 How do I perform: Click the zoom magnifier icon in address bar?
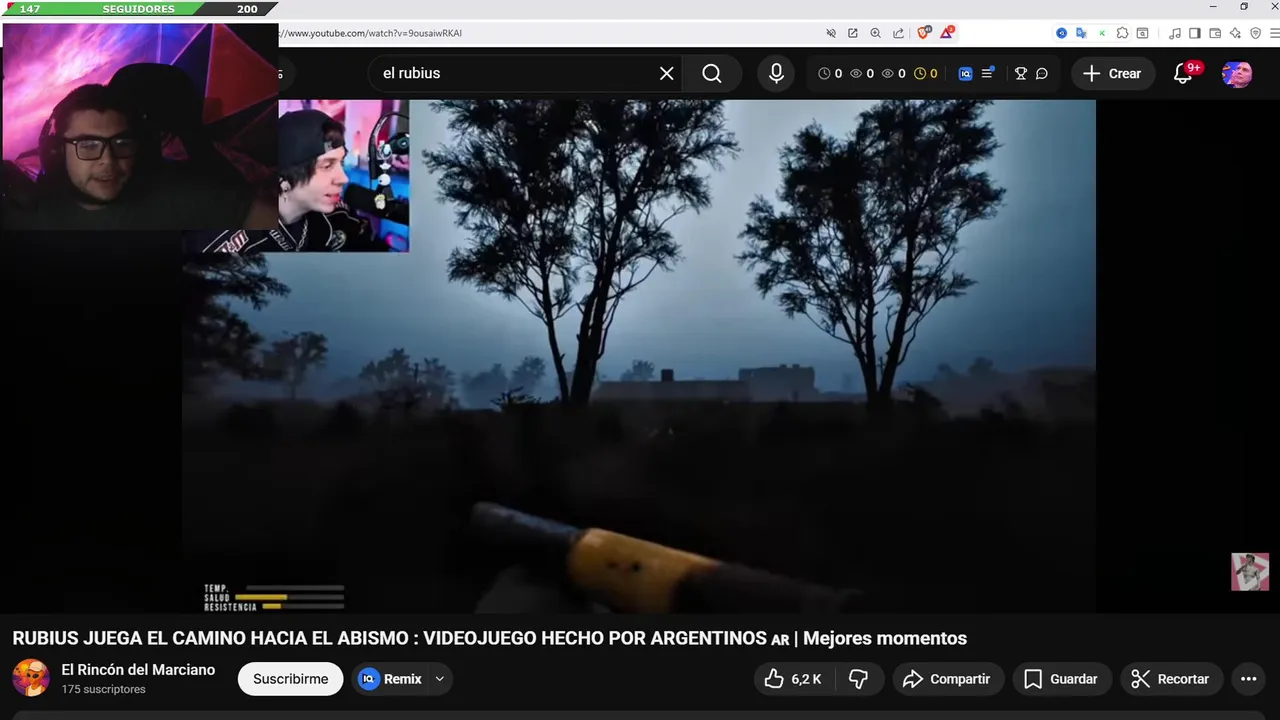[875, 33]
